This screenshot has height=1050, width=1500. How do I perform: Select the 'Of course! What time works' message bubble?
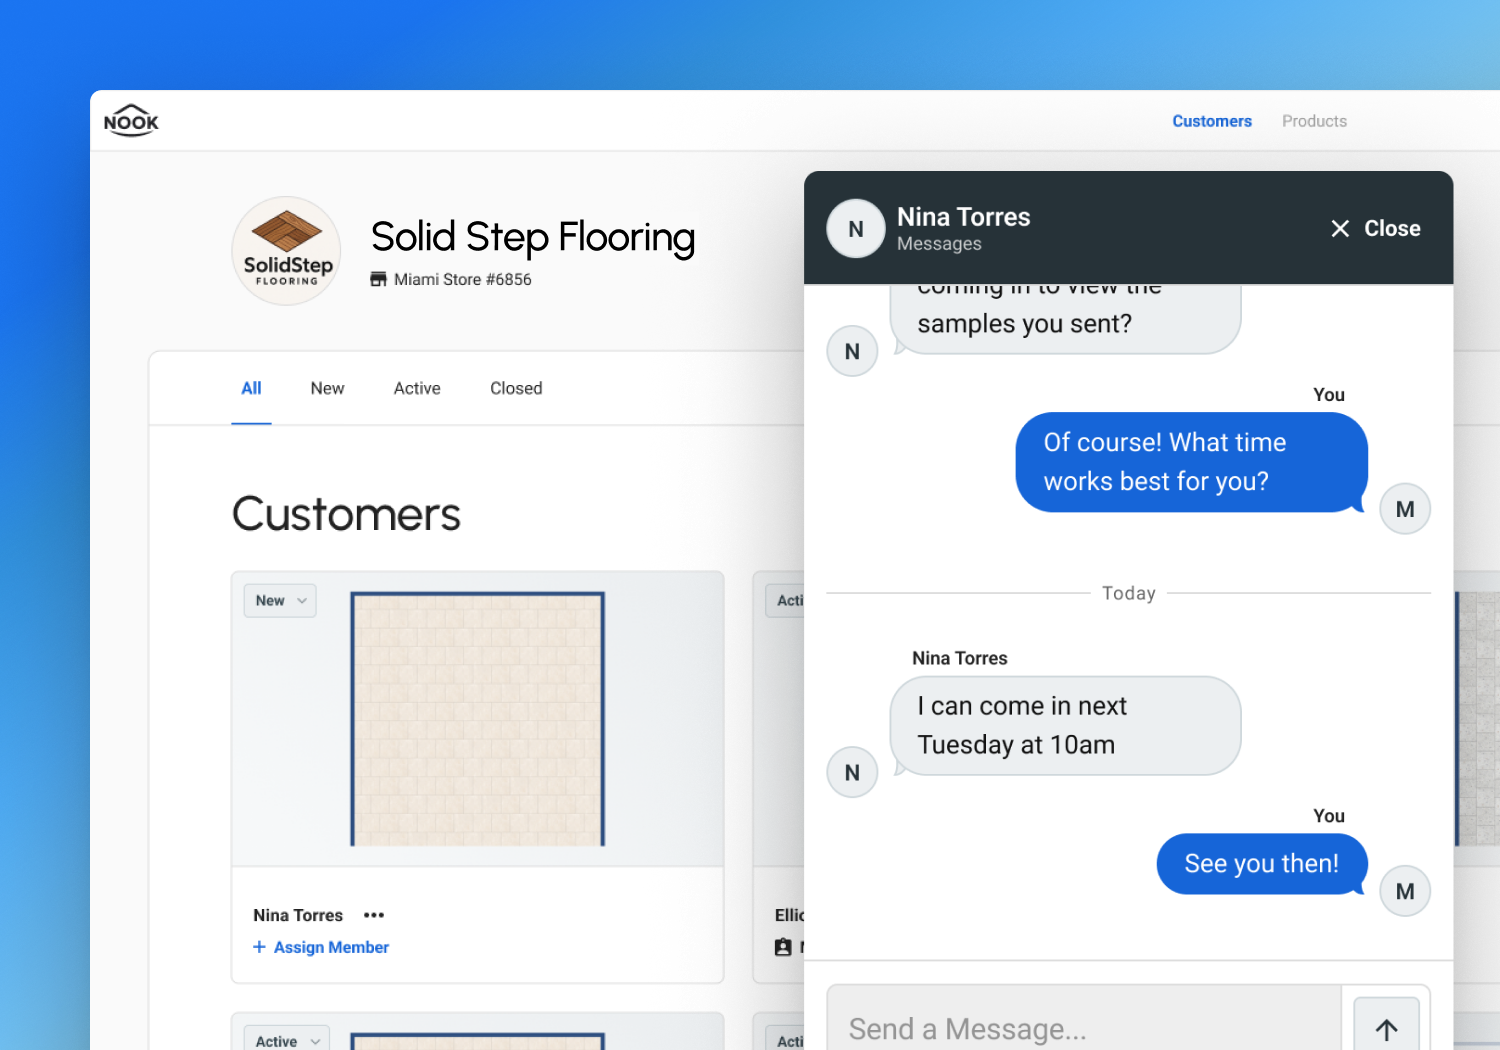(1191, 462)
